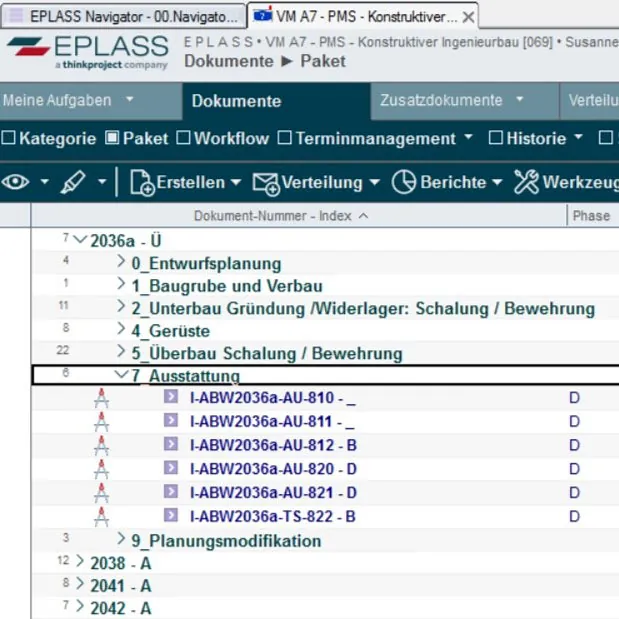The width and height of the screenshot is (619, 619).
Task: Click the Berichte pie chart icon
Action: tap(403, 182)
